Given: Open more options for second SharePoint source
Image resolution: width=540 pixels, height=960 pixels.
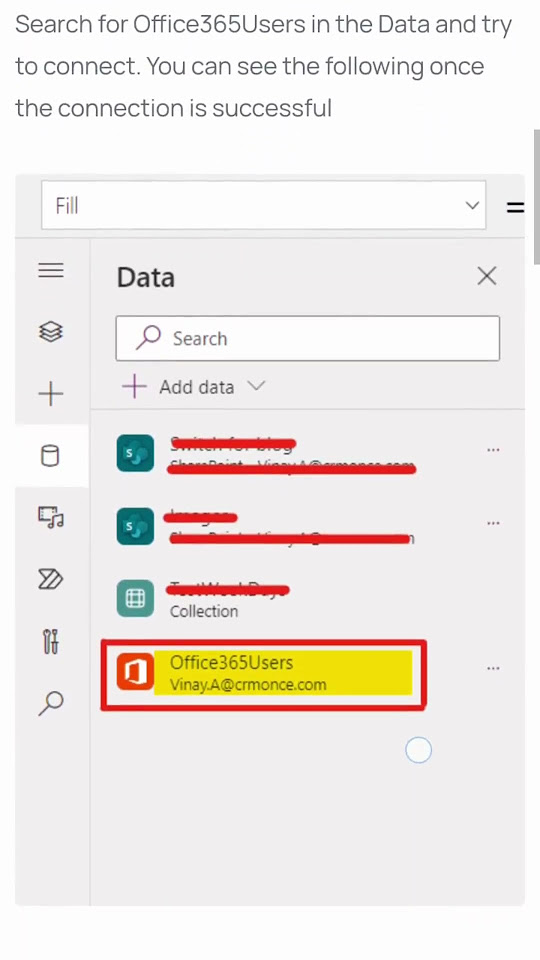Looking at the screenshot, I should pos(493,523).
